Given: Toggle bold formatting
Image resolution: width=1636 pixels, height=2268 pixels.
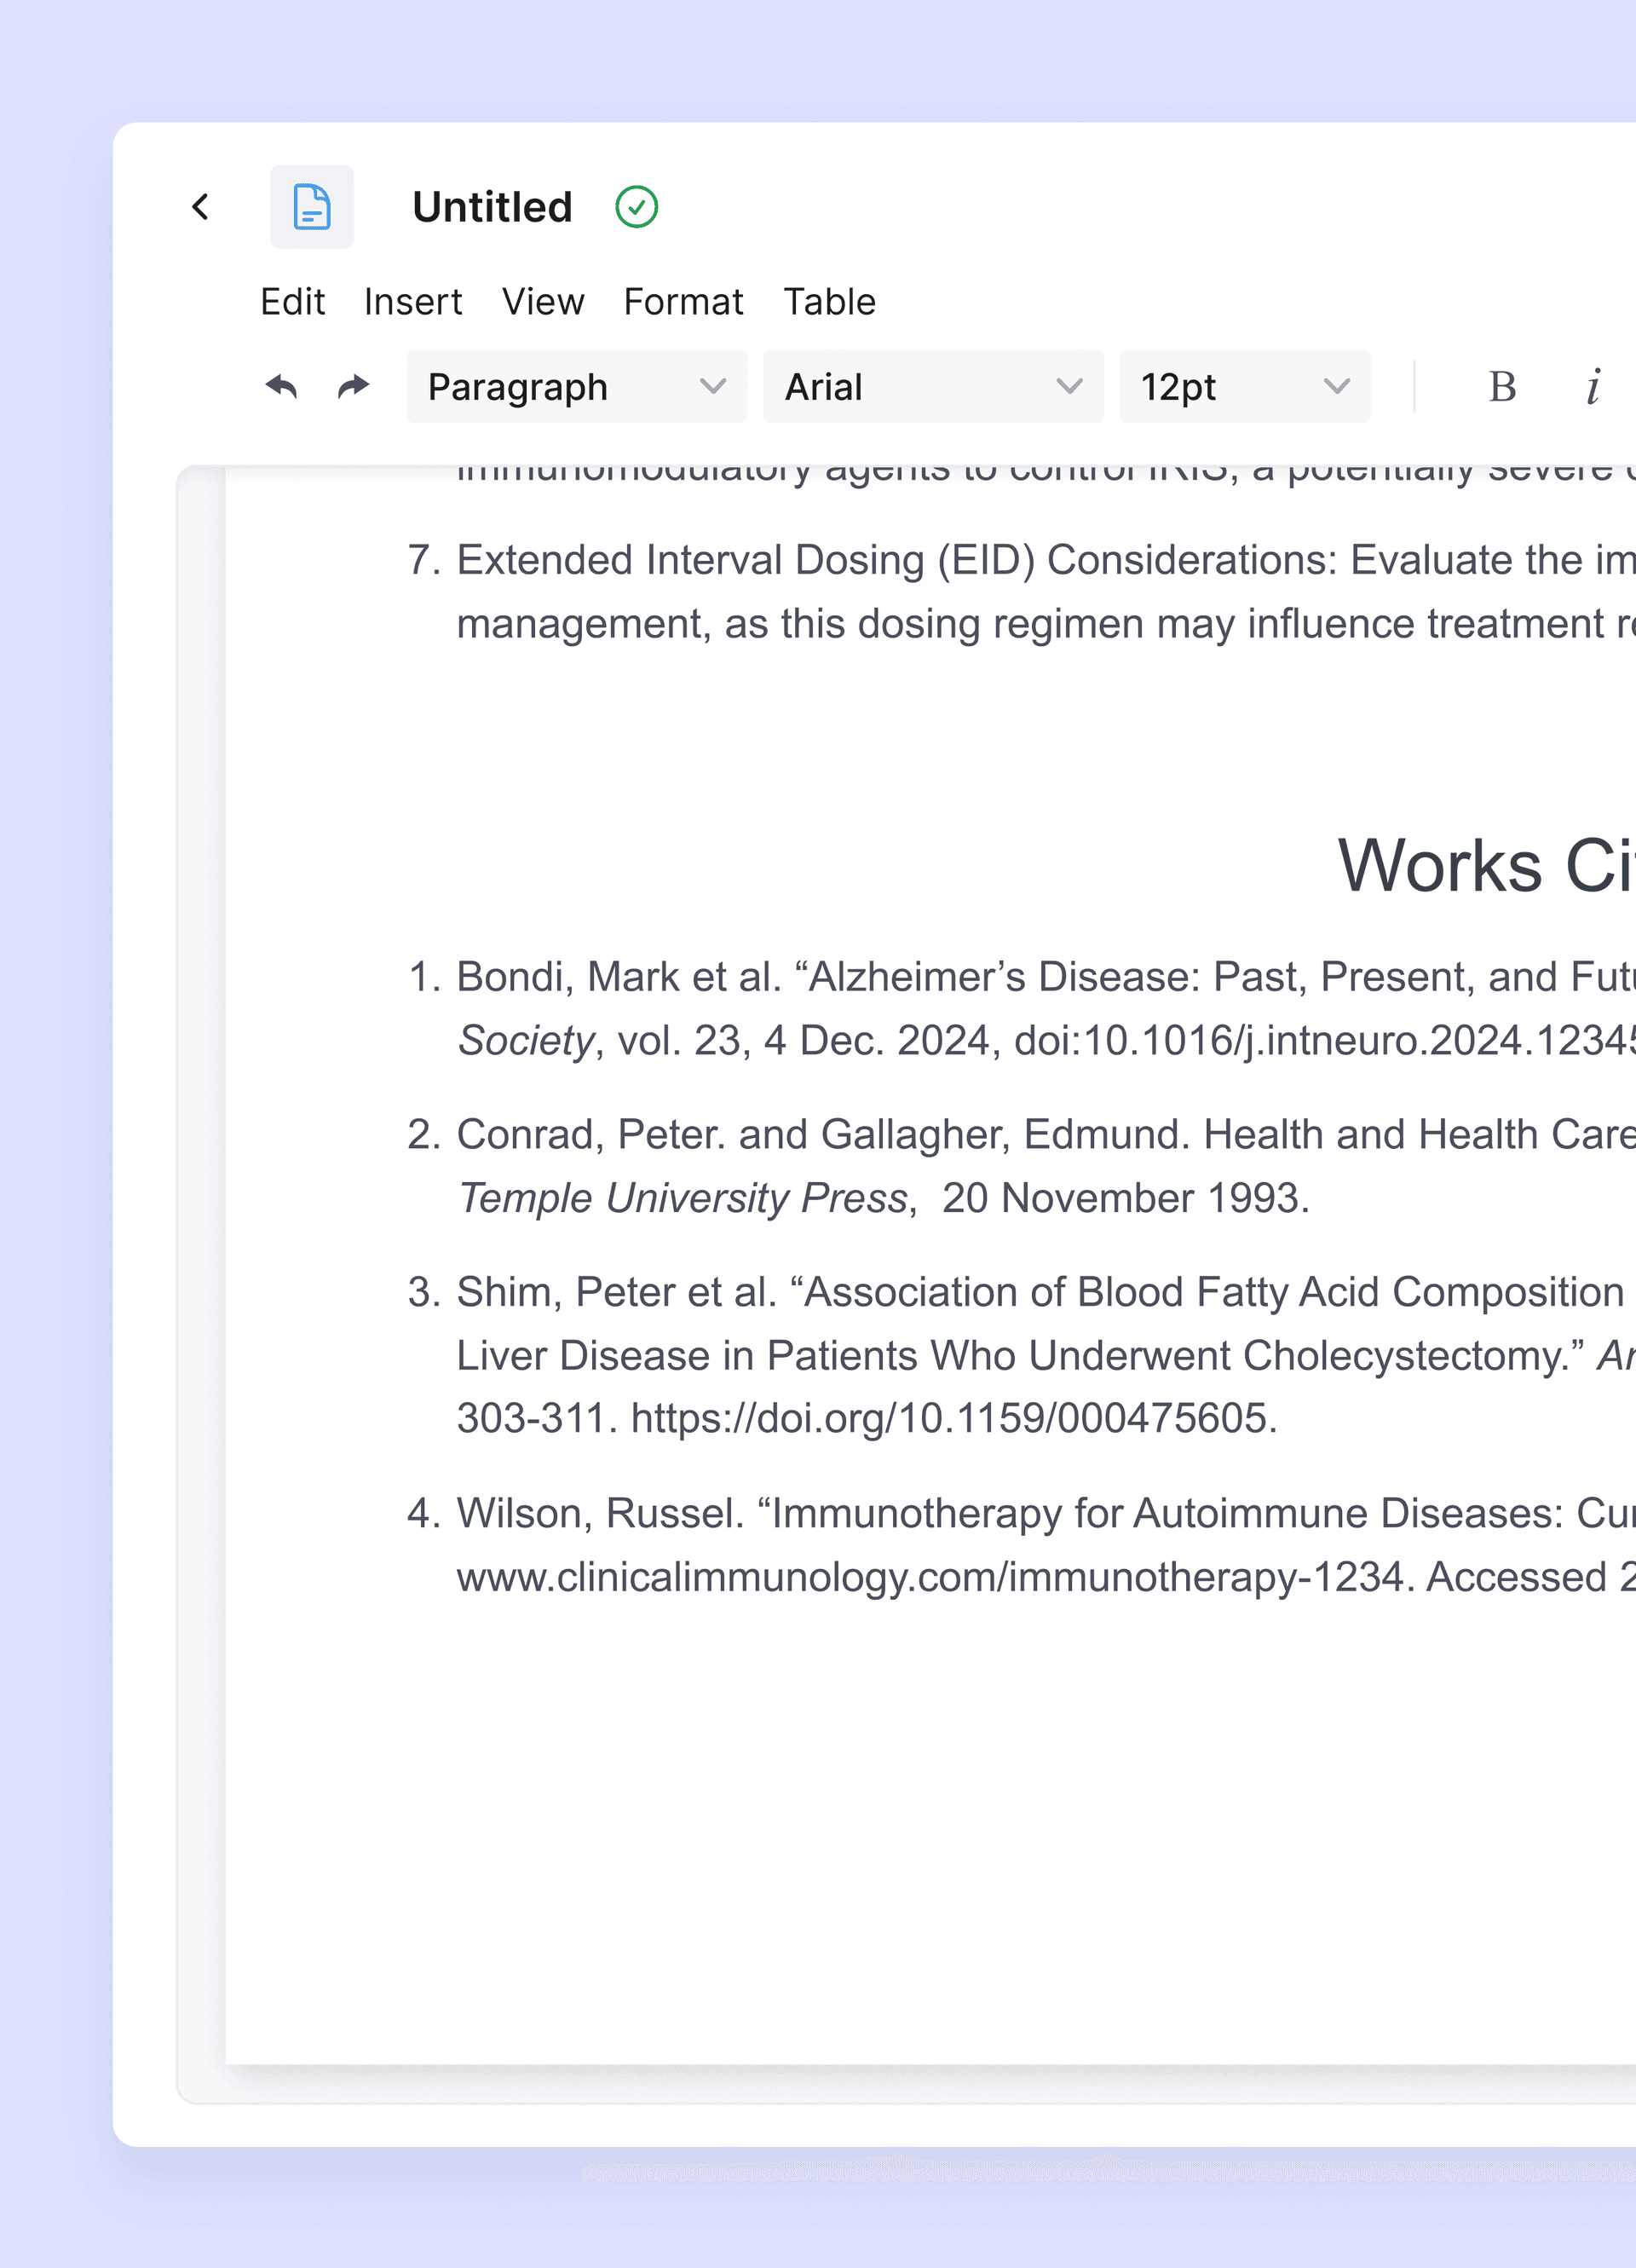Looking at the screenshot, I should [x=1503, y=387].
